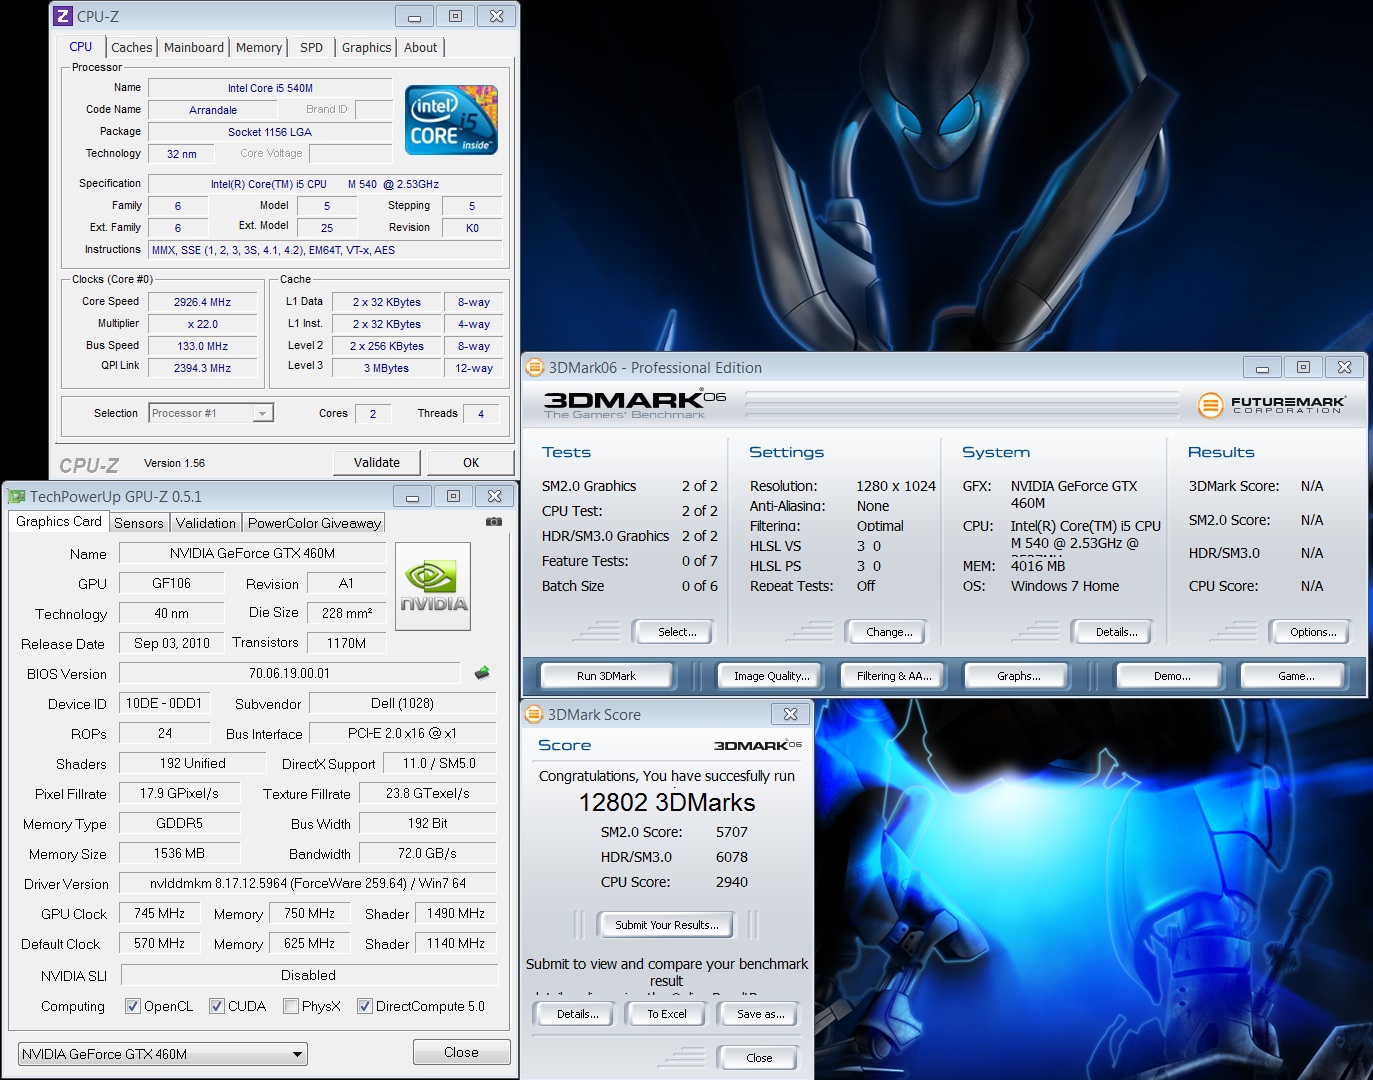This screenshot has height=1080, width=1373.
Task: Click the Instructions list field in CPU-Z
Action: click(325, 250)
